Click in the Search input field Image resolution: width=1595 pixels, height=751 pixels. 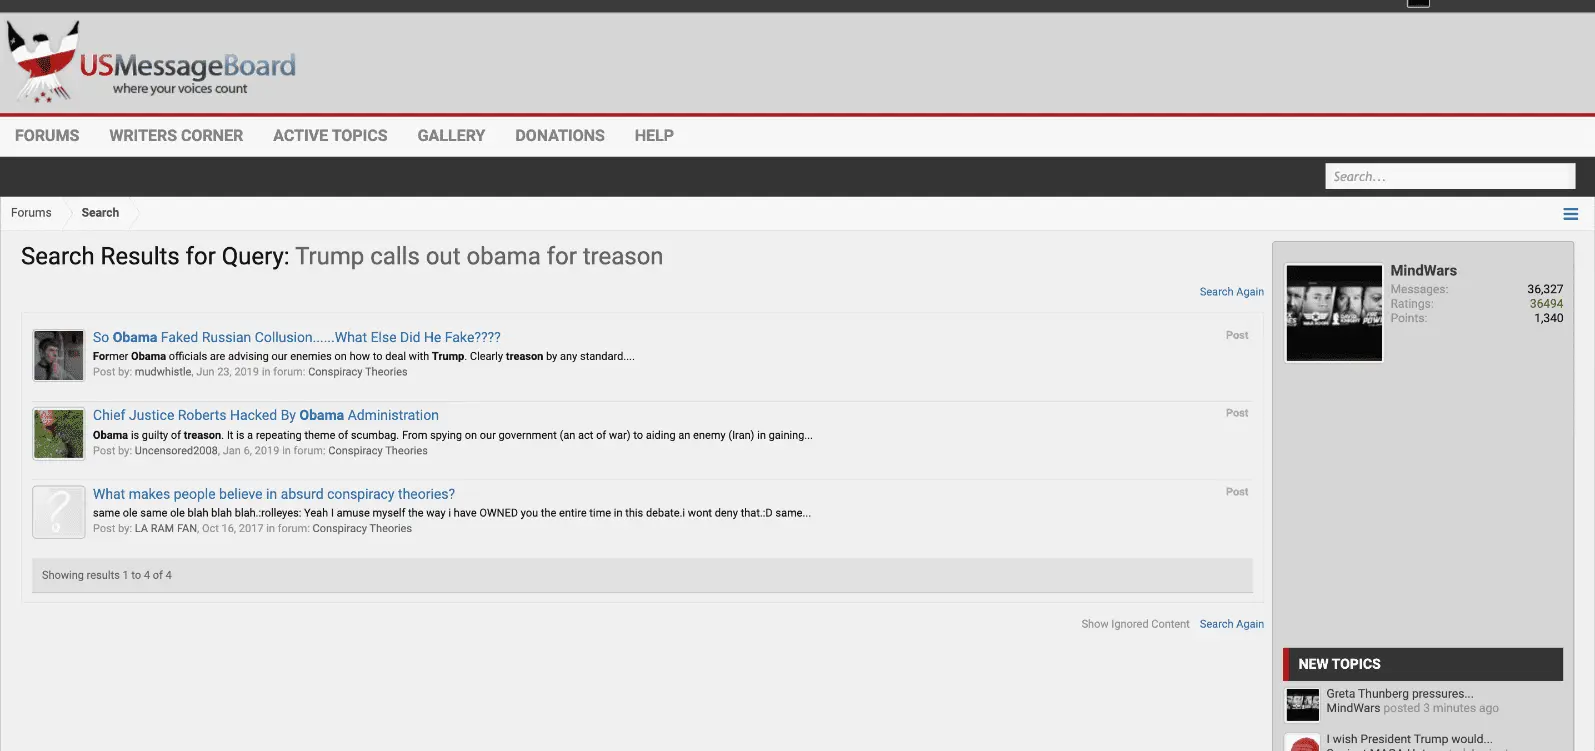pyautogui.click(x=1450, y=176)
